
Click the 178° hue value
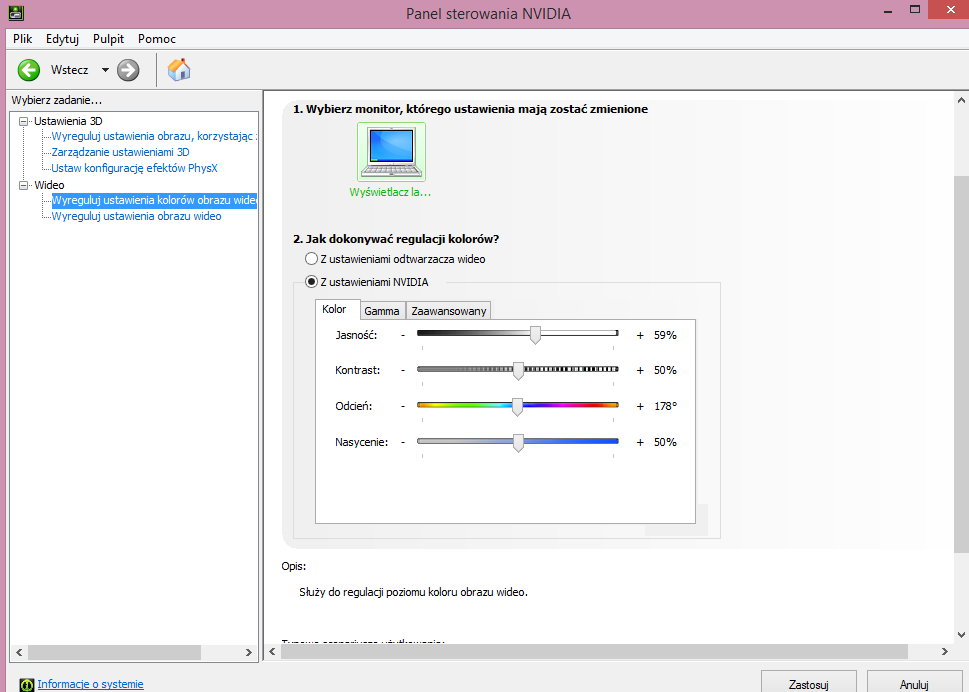point(666,406)
